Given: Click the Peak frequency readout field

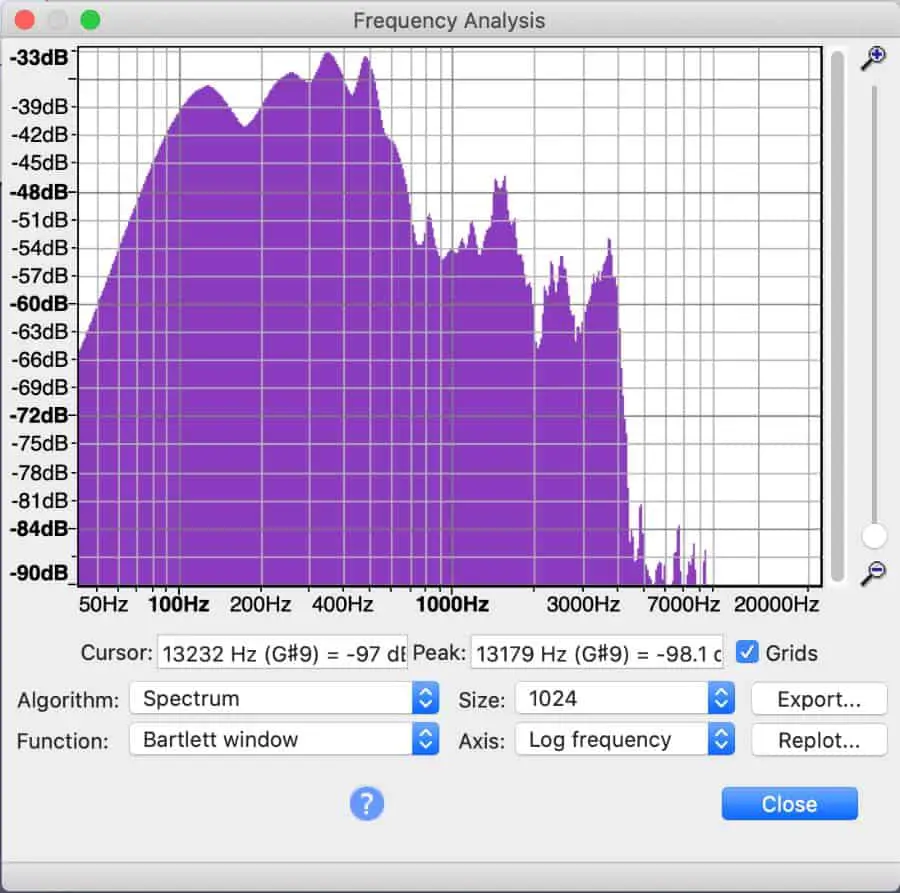Looking at the screenshot, I should coord(597,653).
